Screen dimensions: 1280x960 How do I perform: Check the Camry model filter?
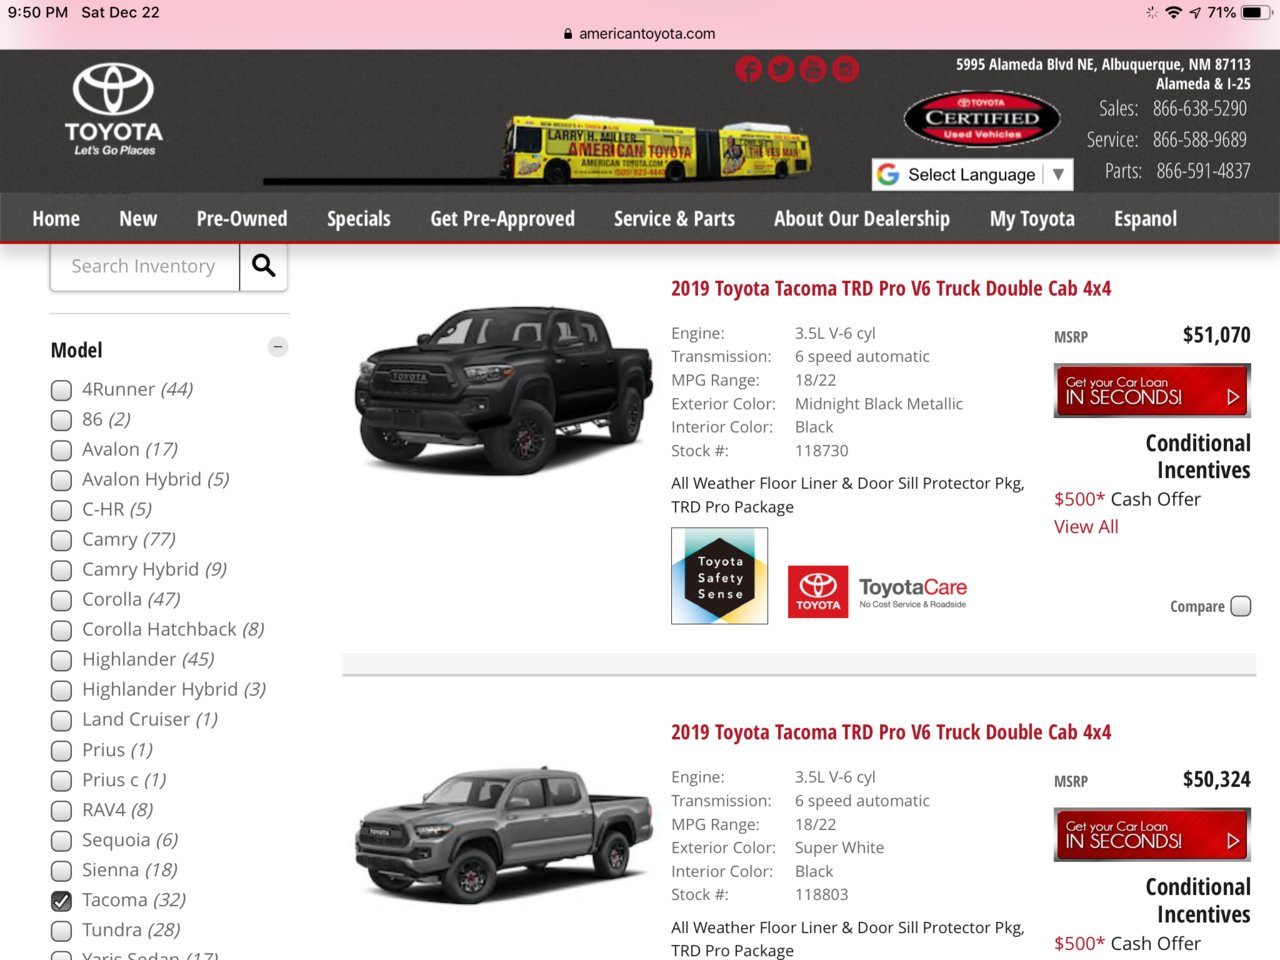point(62,540)
